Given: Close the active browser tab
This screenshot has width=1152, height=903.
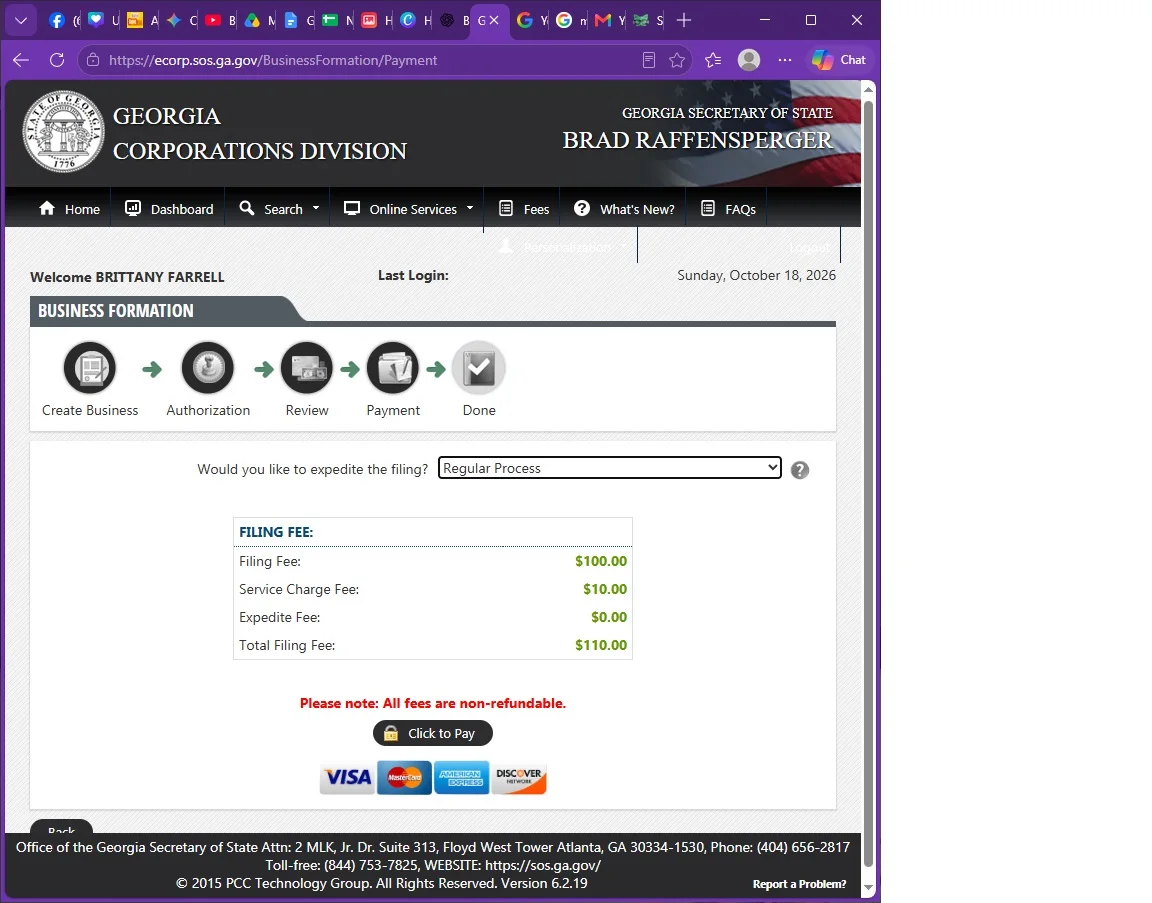Looking at the screenshot, I should [x=494, y=21].
